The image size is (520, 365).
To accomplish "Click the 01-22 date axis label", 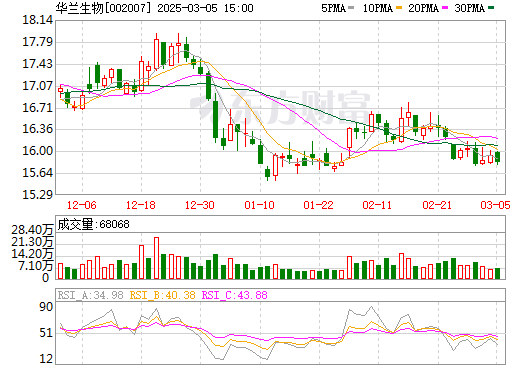I will 318,205.
